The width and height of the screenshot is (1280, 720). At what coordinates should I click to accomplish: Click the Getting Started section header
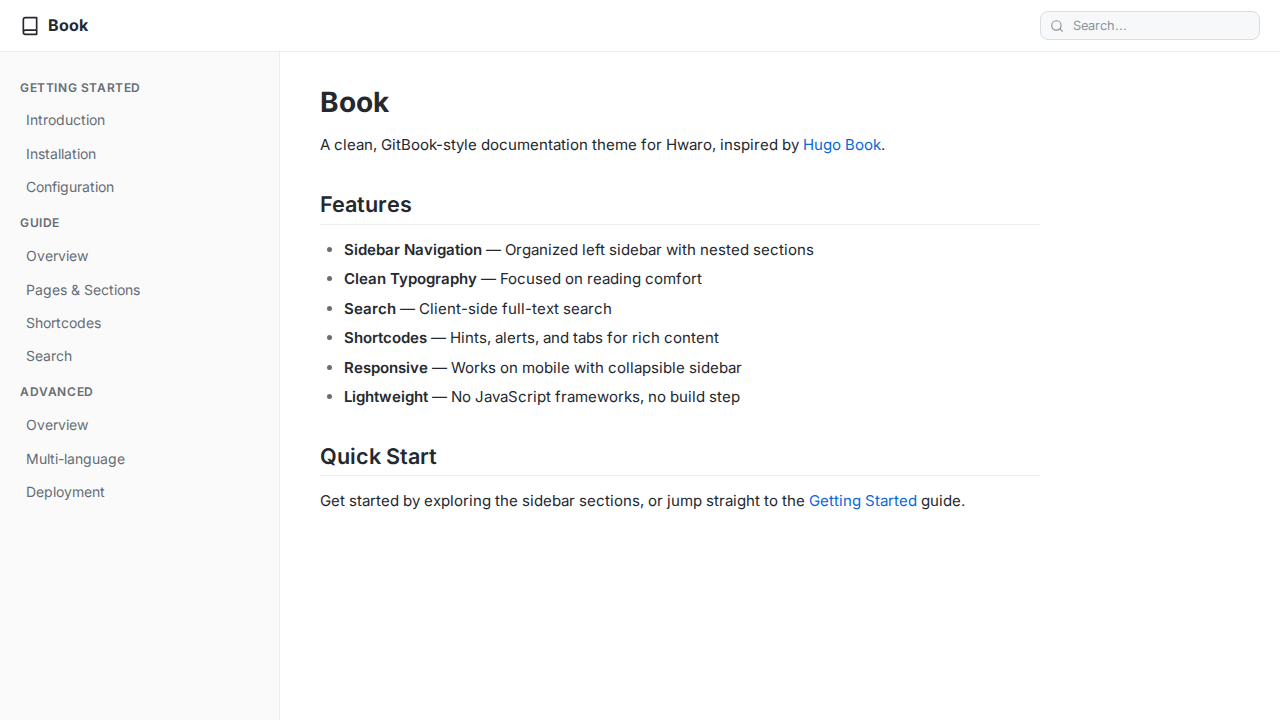pyautogui.click(x=80, y=88)
